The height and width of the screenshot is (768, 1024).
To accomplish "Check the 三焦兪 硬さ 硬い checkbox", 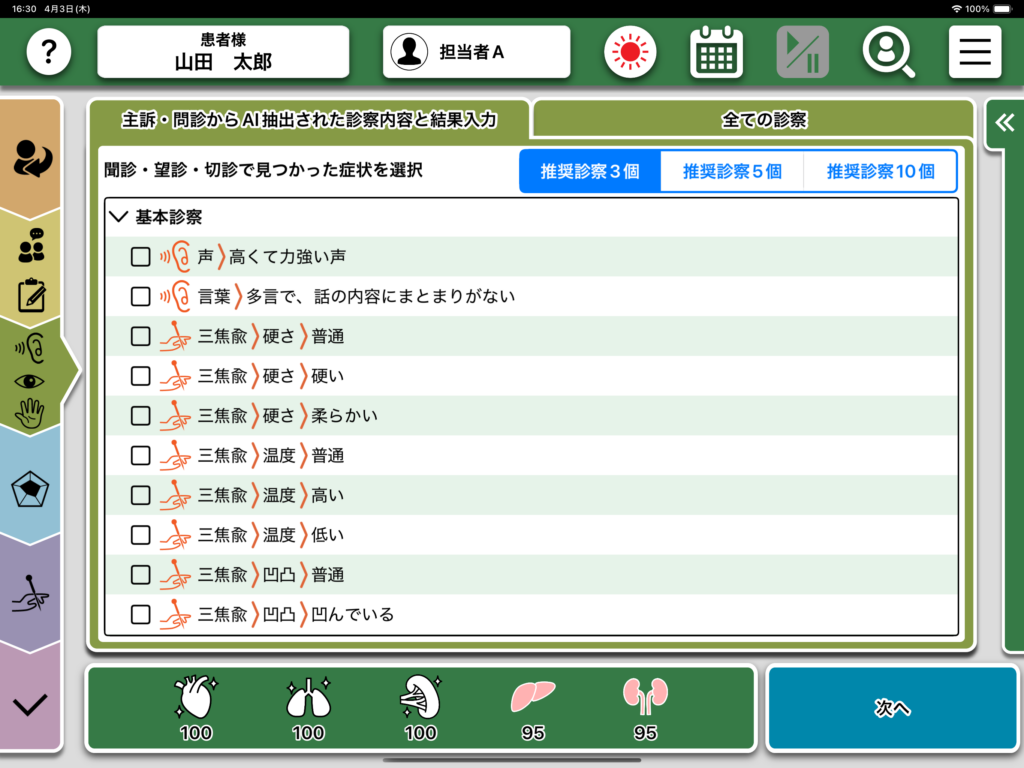I will [141, 376].
